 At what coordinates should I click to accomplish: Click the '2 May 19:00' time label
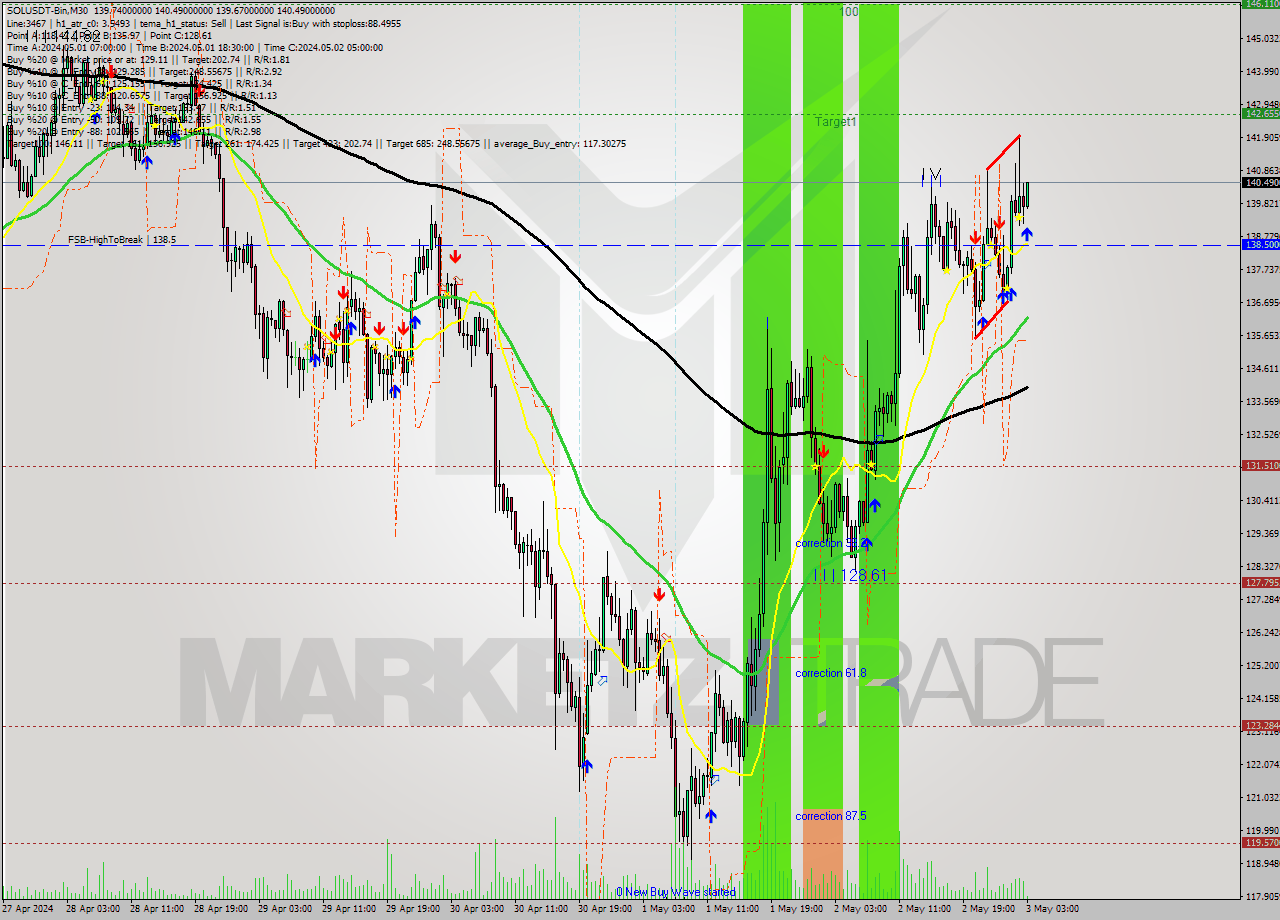(x=990, y=909)
